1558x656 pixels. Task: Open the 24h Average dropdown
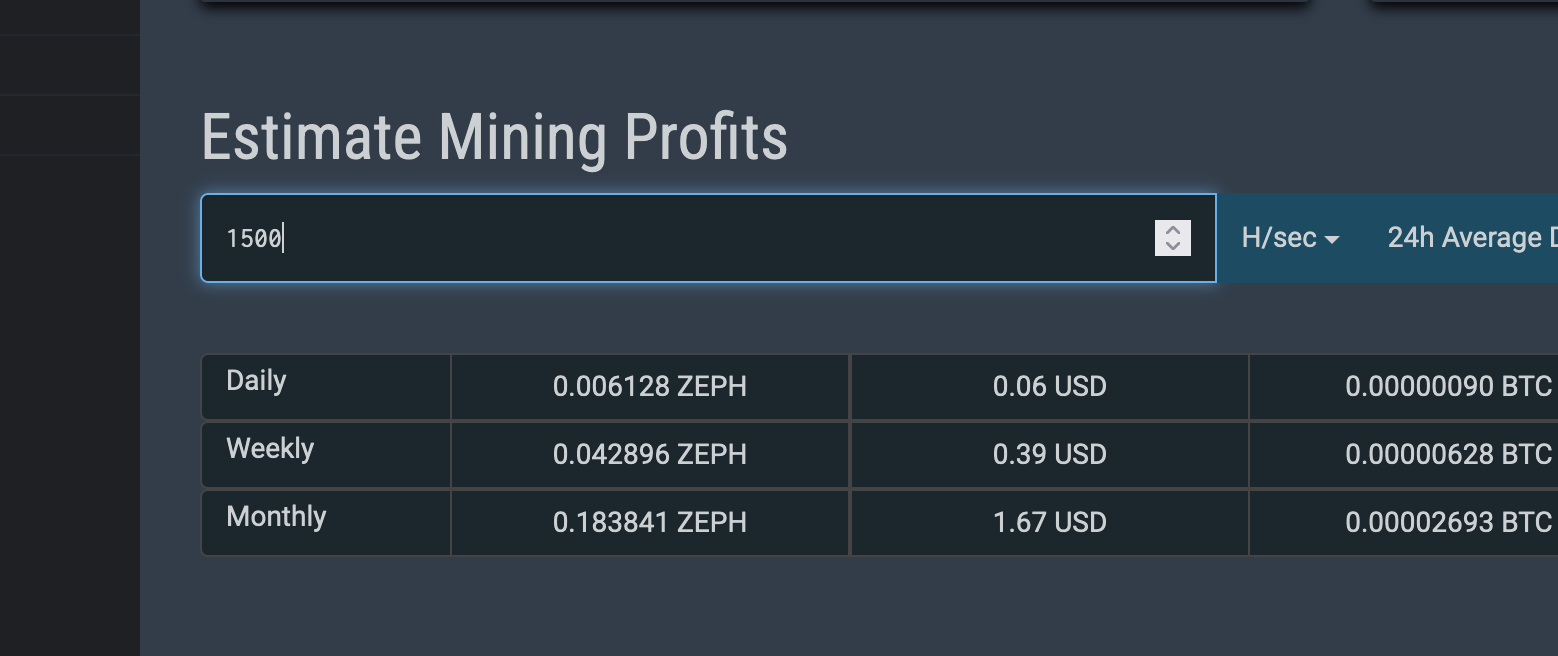click(1470, 238)
